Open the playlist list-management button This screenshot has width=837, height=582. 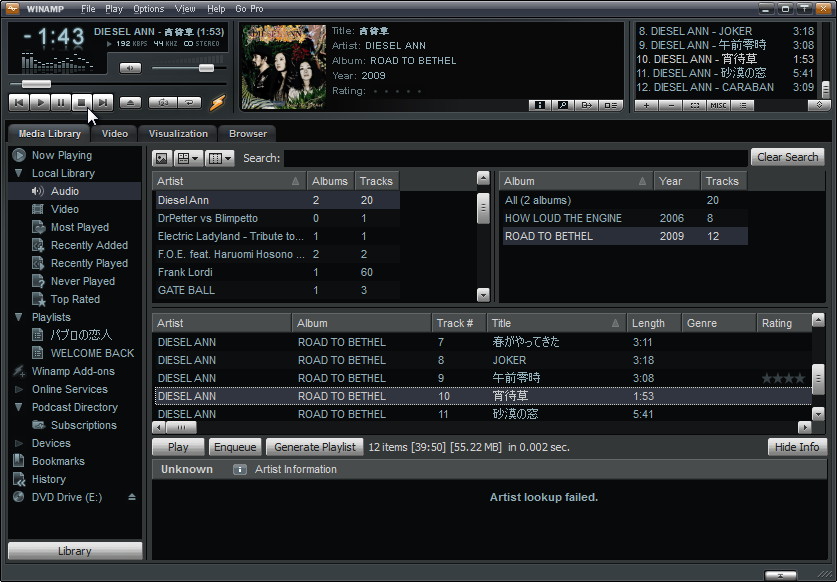pyautogui.click(x=743, y=106)
